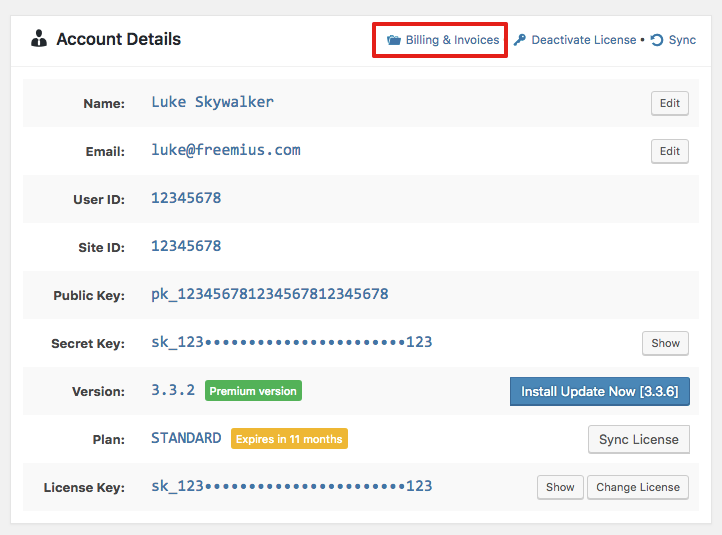Click the green Premium version badge
Viewport: 722px width, 535px height.
pos(253,391)
